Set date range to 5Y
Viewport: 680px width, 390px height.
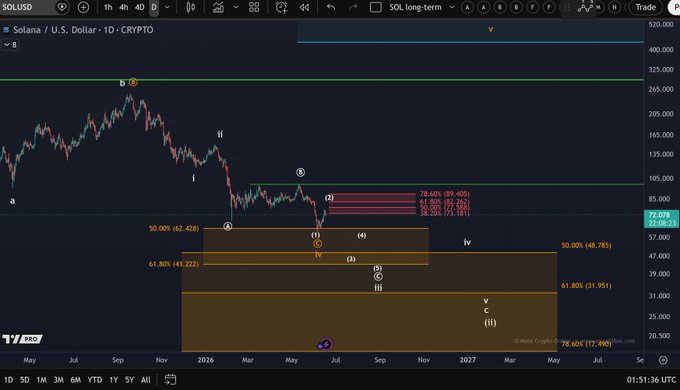129,380
